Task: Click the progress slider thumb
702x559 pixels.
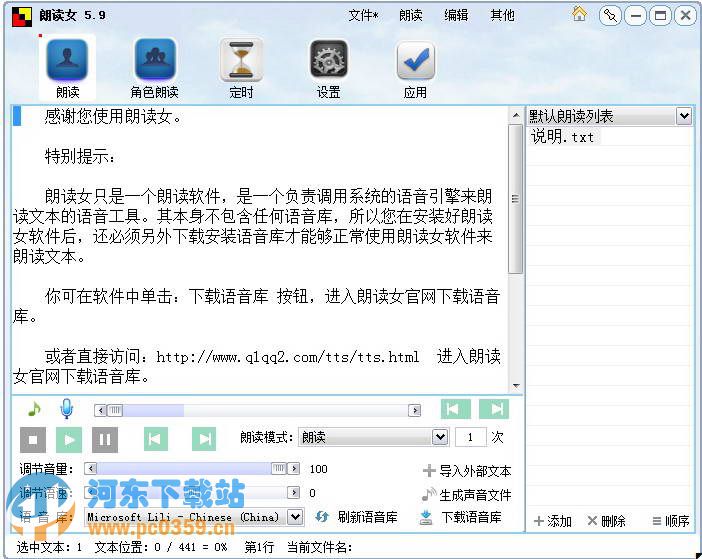Action: pos(115,410)
